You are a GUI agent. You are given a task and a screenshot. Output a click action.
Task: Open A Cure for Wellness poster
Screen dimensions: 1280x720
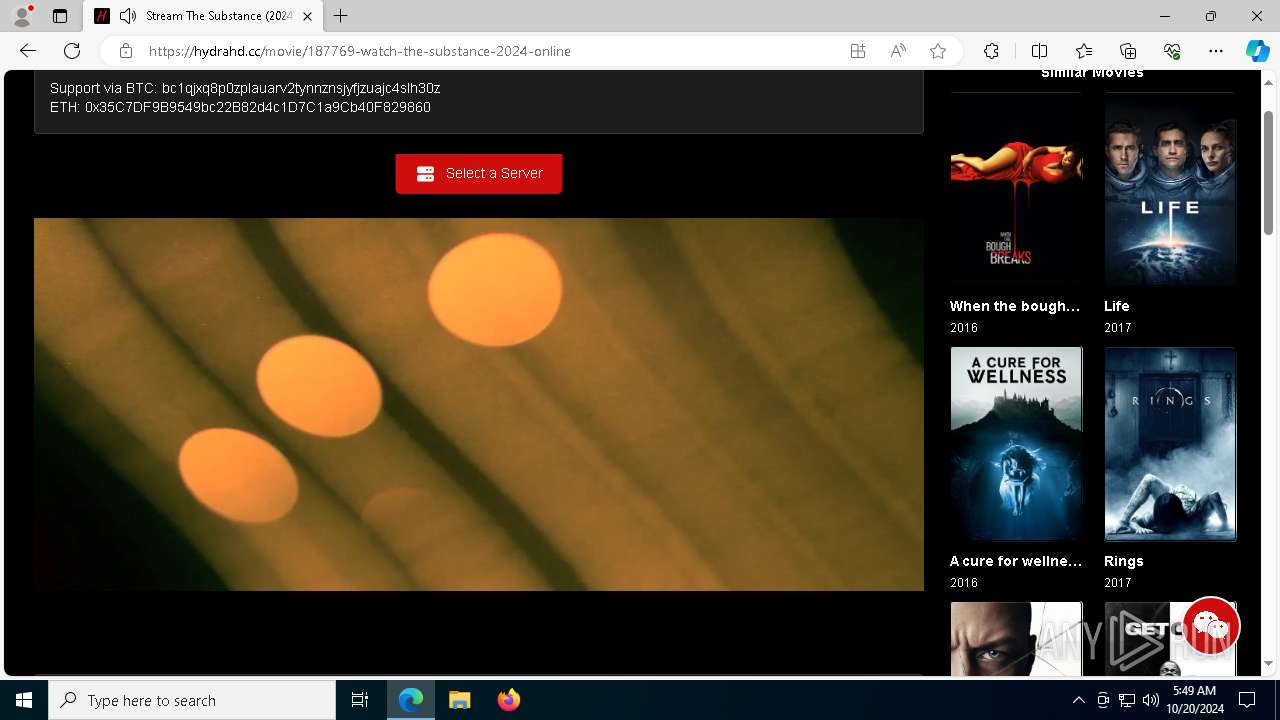tap(1016, 444)
